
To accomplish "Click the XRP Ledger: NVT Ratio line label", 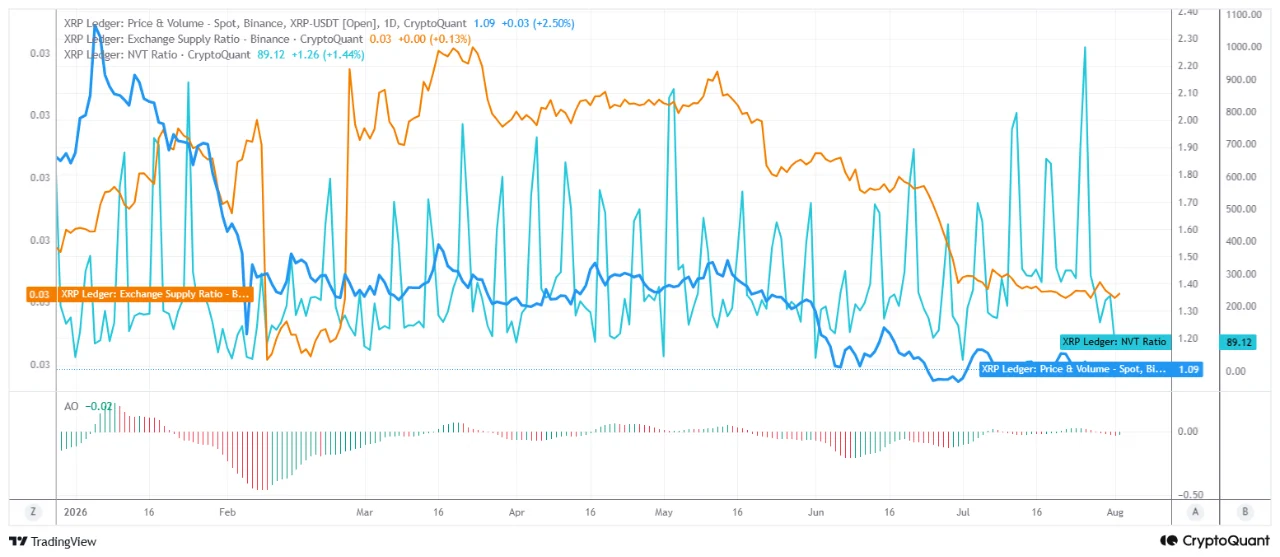I will point(1113,342).
